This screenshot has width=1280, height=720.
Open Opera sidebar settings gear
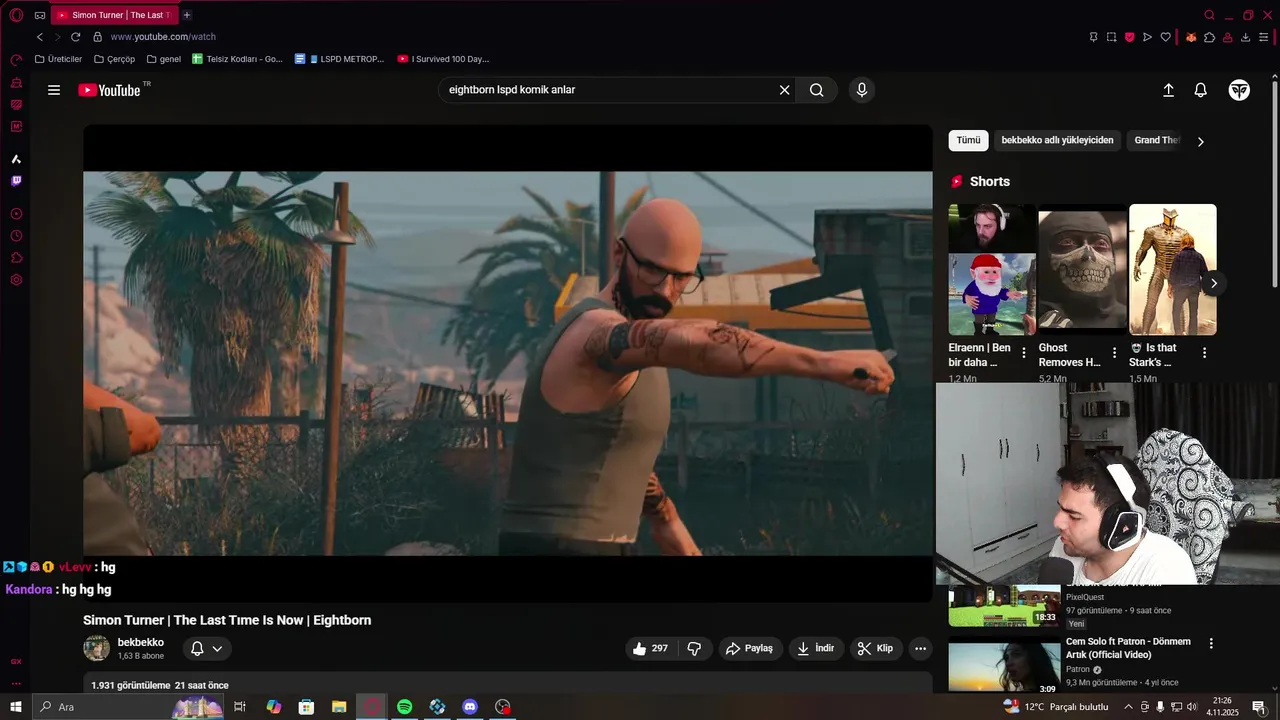pos(16,280)
